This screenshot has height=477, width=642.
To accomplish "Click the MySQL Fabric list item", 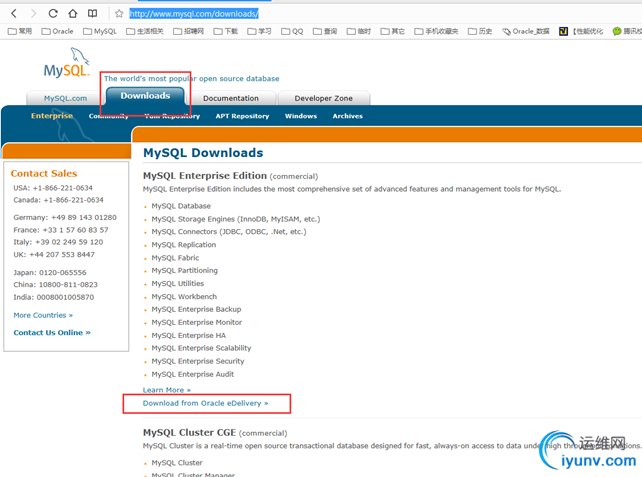I will 175,258.
